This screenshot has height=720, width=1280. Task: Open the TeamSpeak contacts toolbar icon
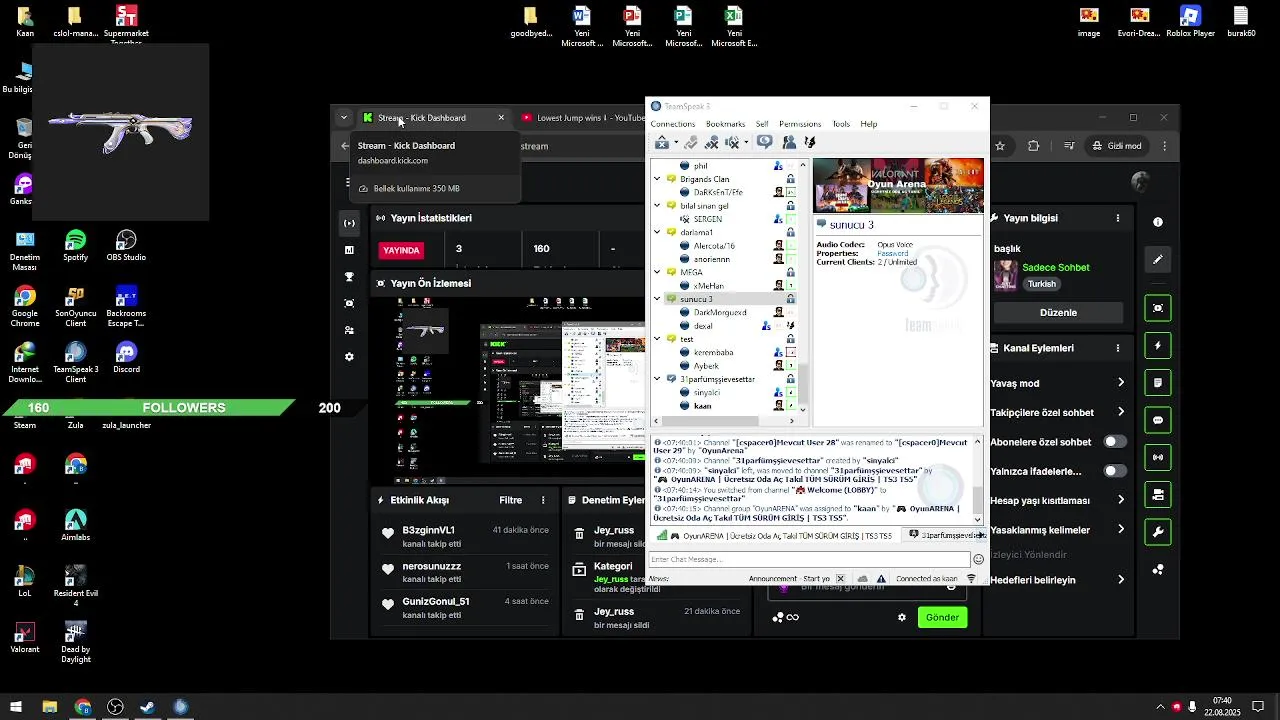789,143
